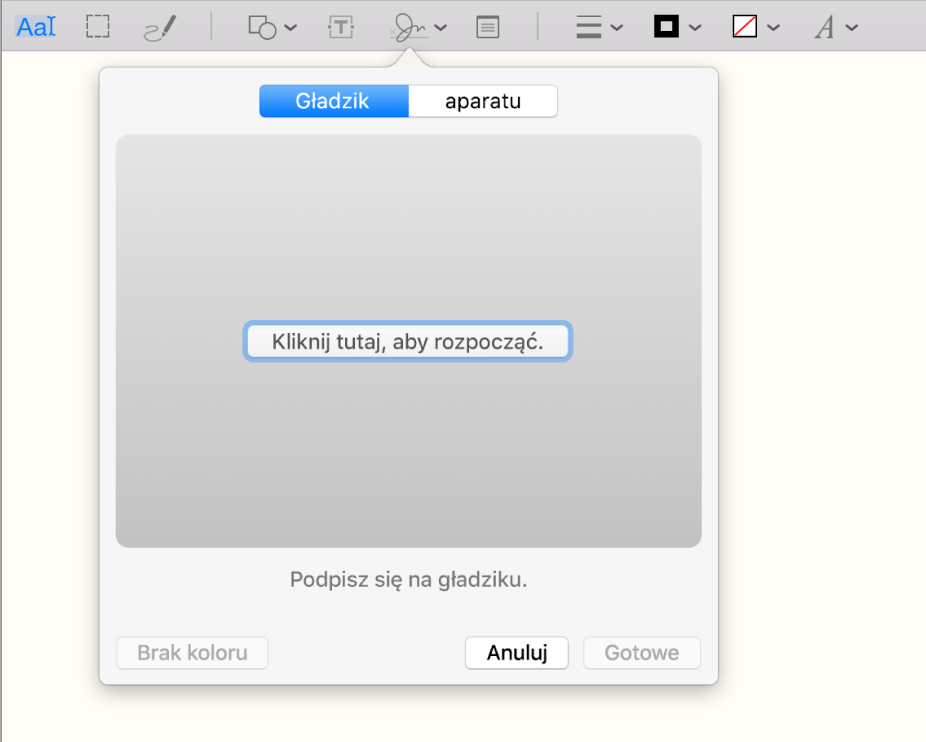Switch to the Gładzik tab
The width and height of the screenshot is (926, 742).
tap(334, 101)
